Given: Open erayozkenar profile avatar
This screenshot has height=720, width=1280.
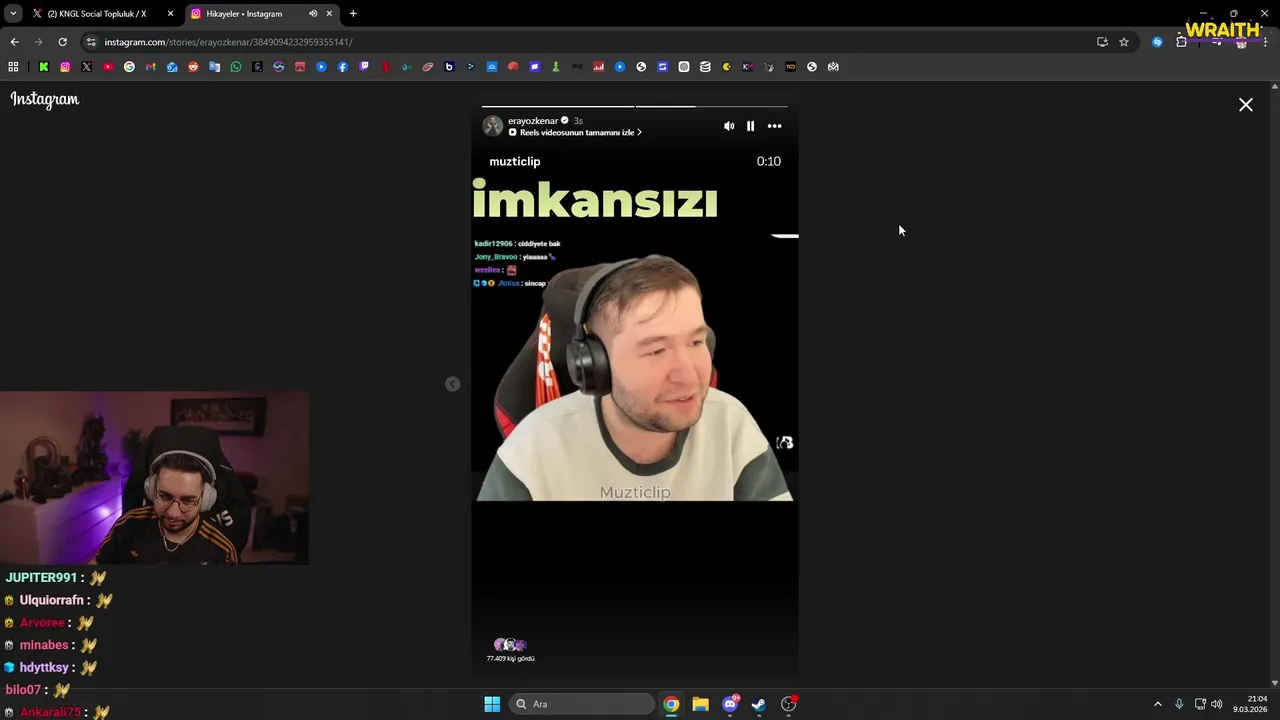Looking at the screenshot, I should [x=493, y=126].
